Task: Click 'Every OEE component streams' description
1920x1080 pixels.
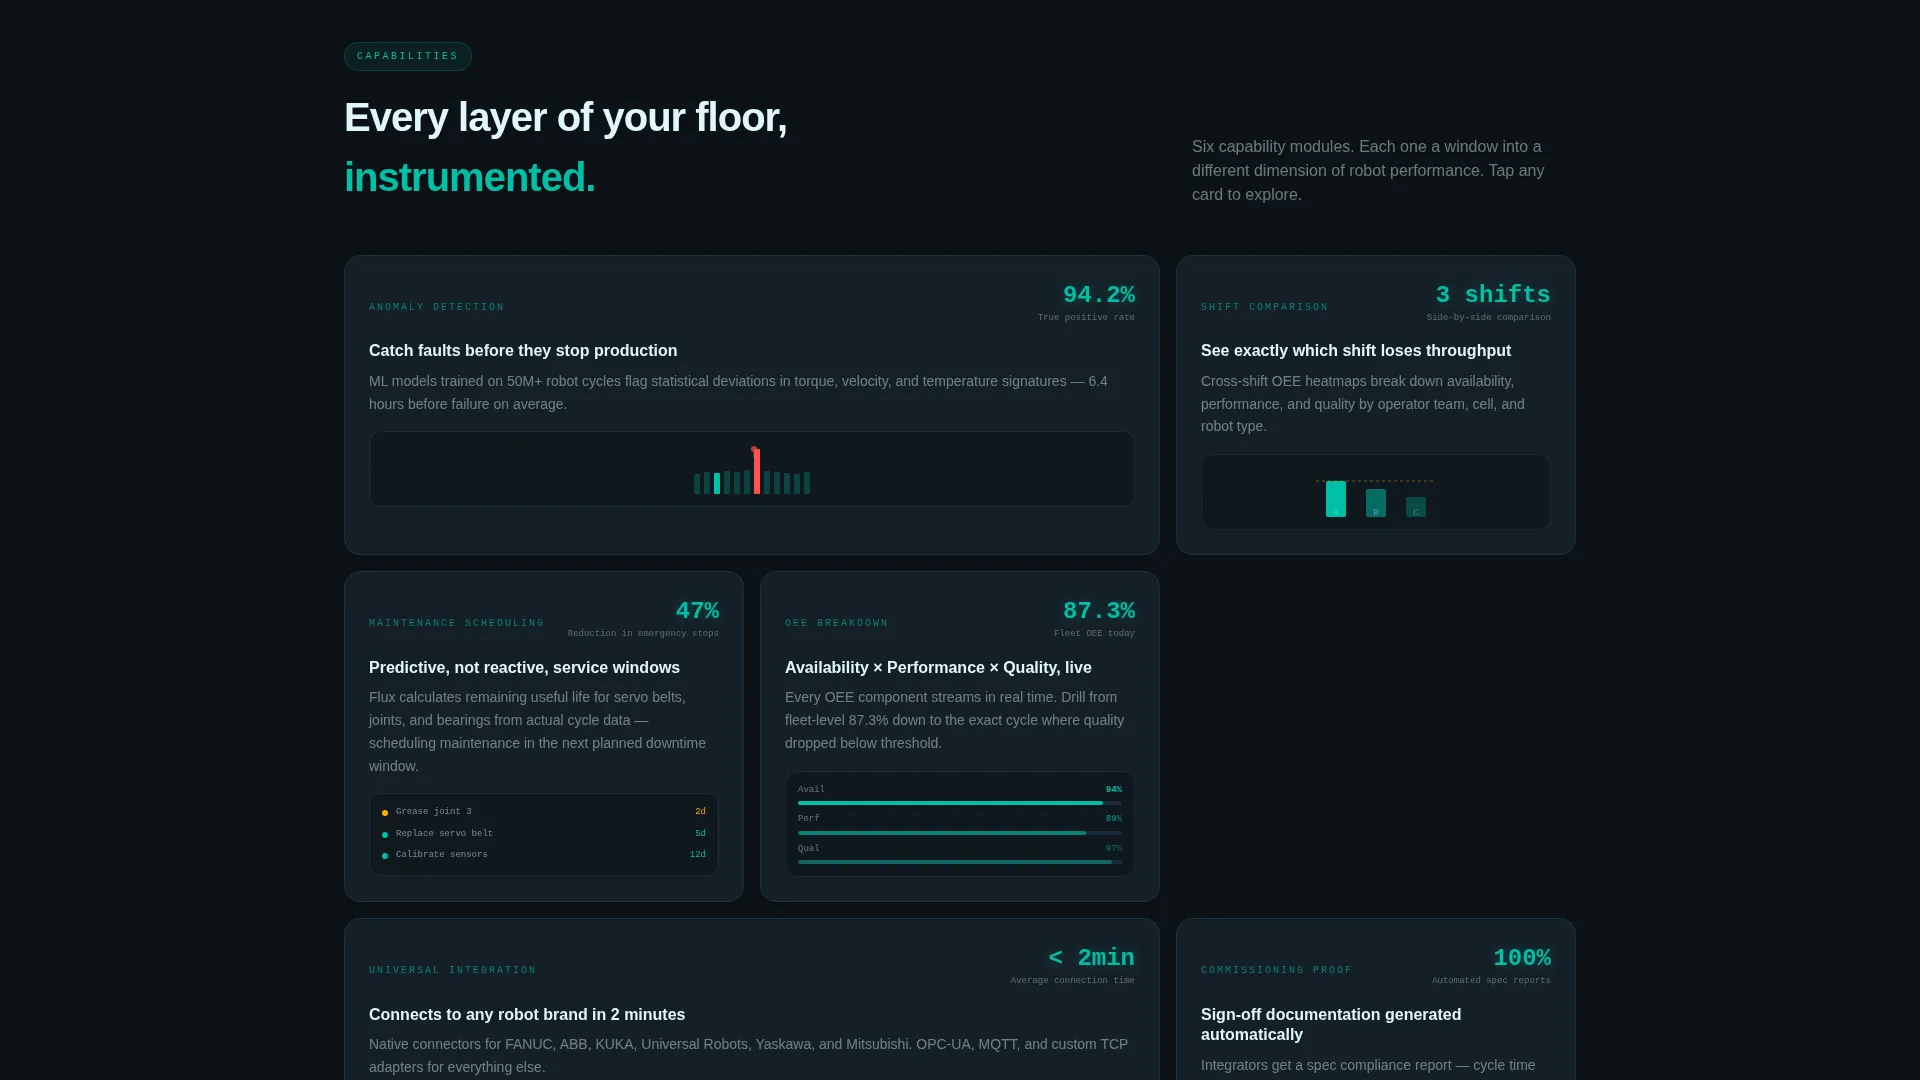Action: pos(955,720)
